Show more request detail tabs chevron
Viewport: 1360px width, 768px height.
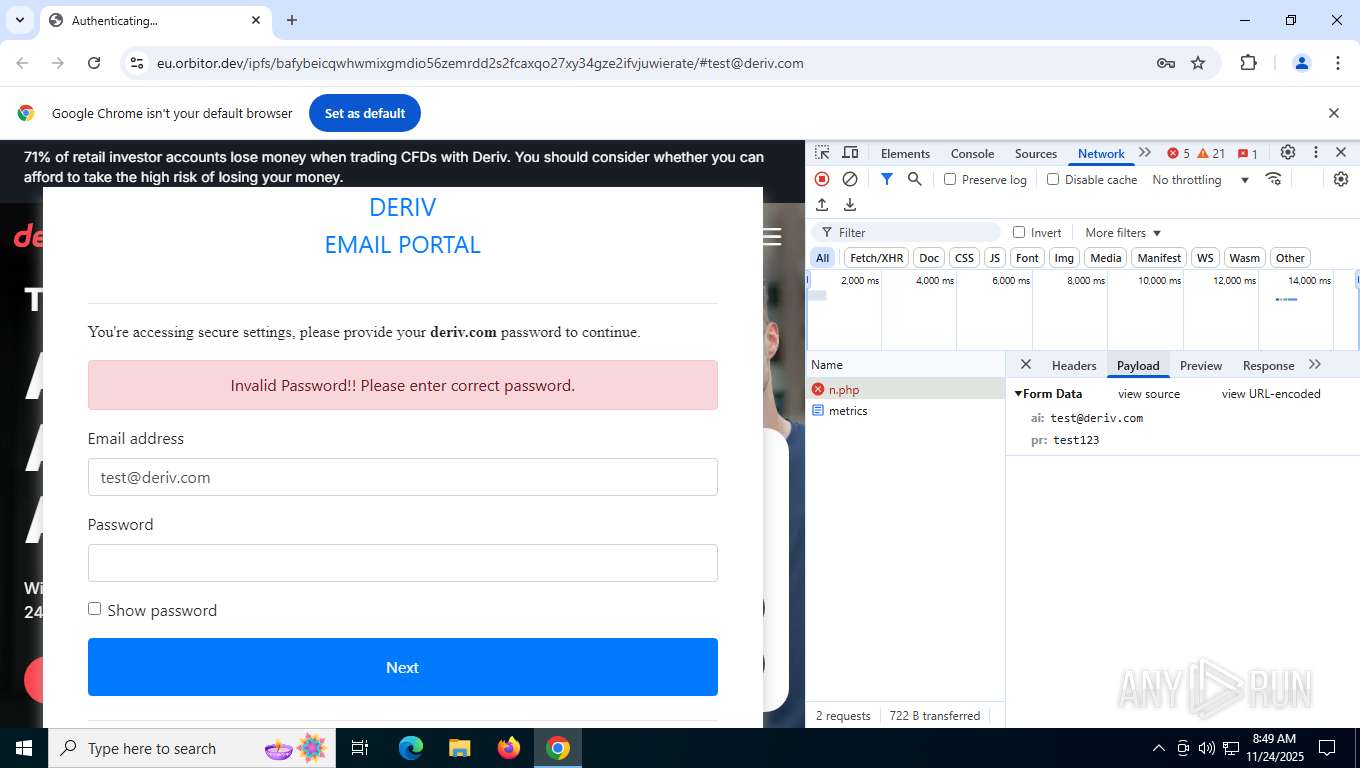tap(1315, 365)
